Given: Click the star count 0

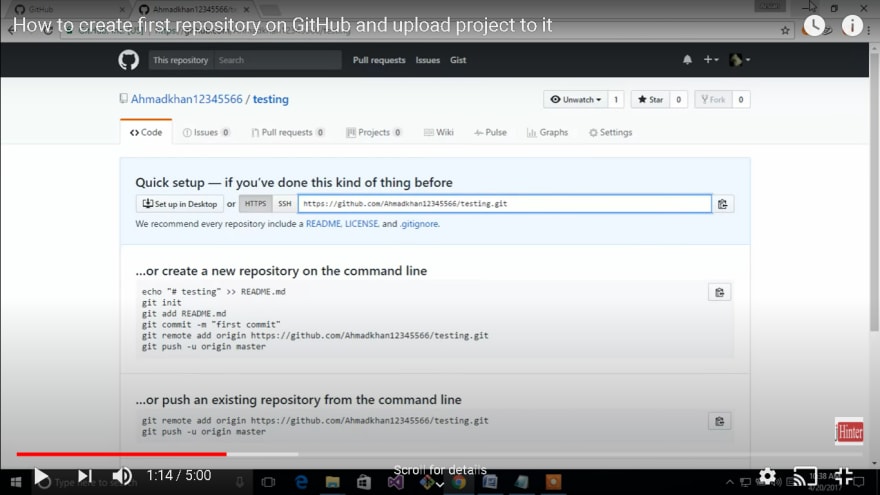Looking at the screenshot, I should [679, 99].
